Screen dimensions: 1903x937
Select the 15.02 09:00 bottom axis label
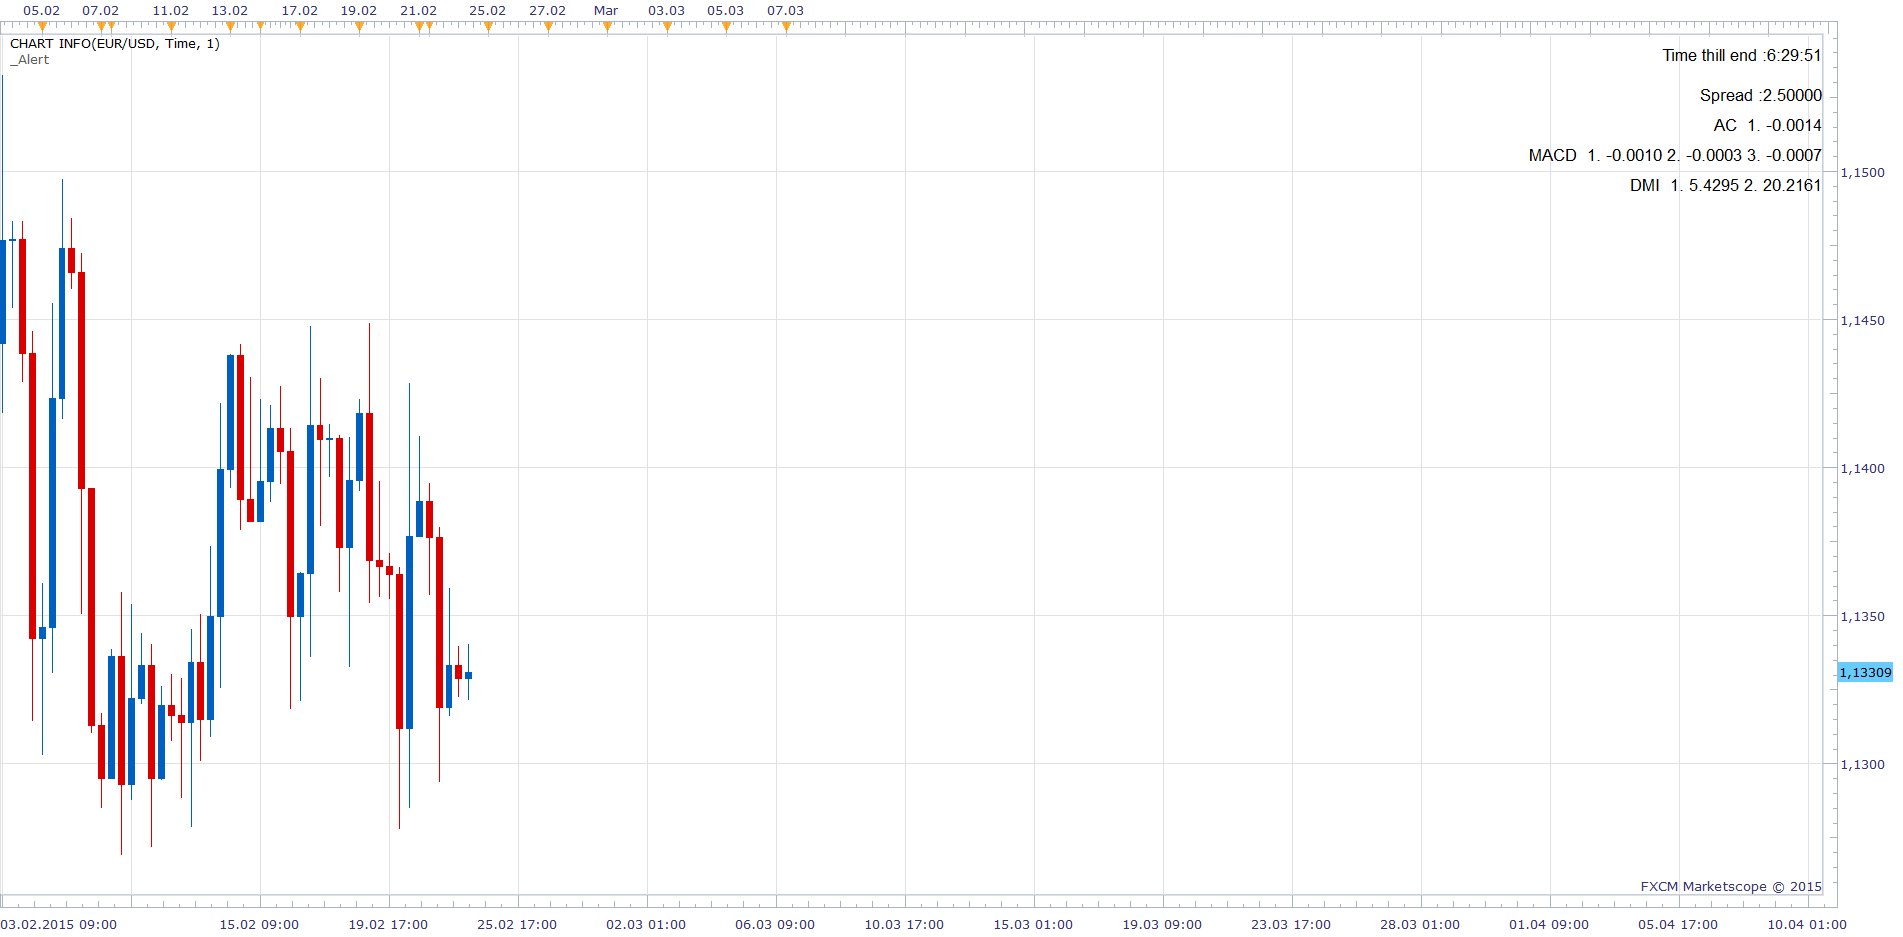pyautogui.click(x=259, y=925)
